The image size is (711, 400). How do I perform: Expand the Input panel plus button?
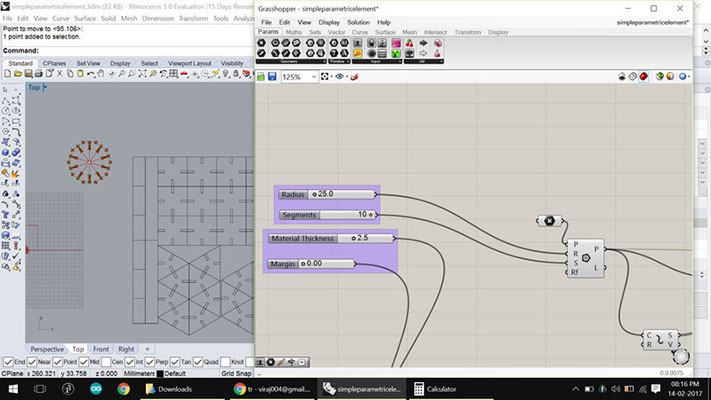point(400,61)
